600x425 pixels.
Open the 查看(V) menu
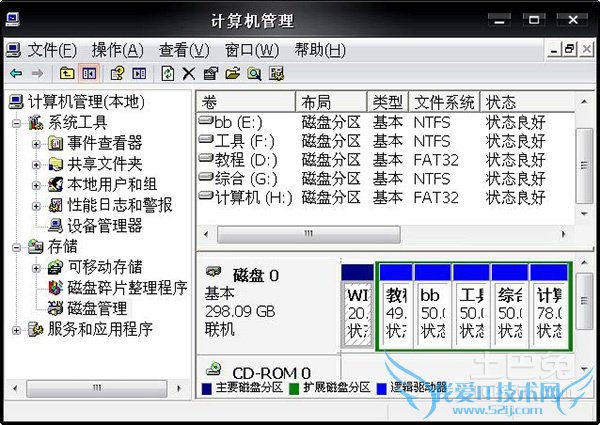coord(184,50)
